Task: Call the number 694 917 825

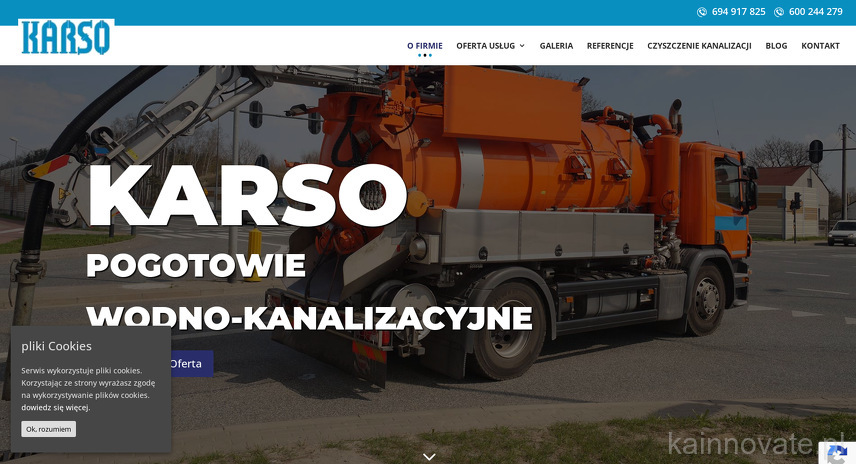Action: 739,11
